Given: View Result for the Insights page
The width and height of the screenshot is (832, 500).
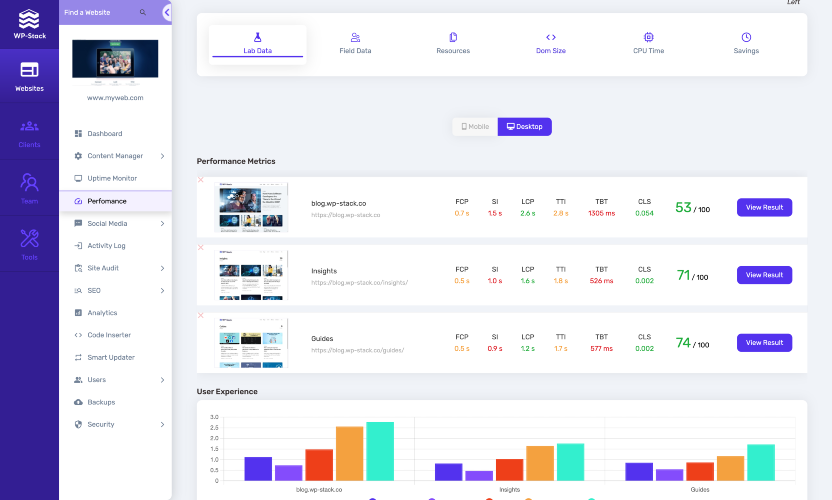Looking at the screenshot, I should click(x=765, y=275).
